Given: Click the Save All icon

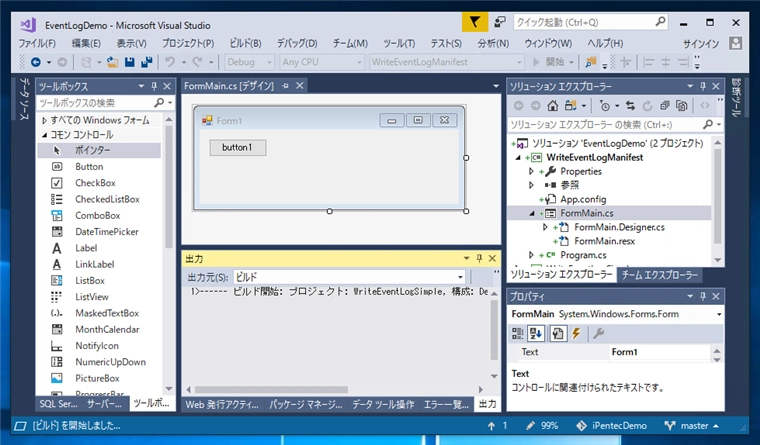Looking at the screenshot, I should tap(146, 62).
